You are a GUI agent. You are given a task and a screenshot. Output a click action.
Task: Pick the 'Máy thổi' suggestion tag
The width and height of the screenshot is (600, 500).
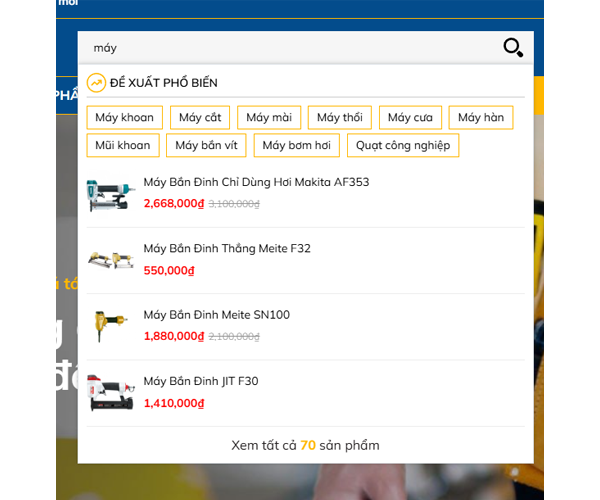(x=339, y=118)
